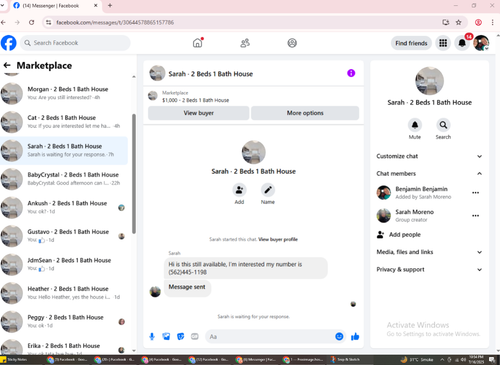
Task: Click the browser address bar URL
Action: [115, 22]
